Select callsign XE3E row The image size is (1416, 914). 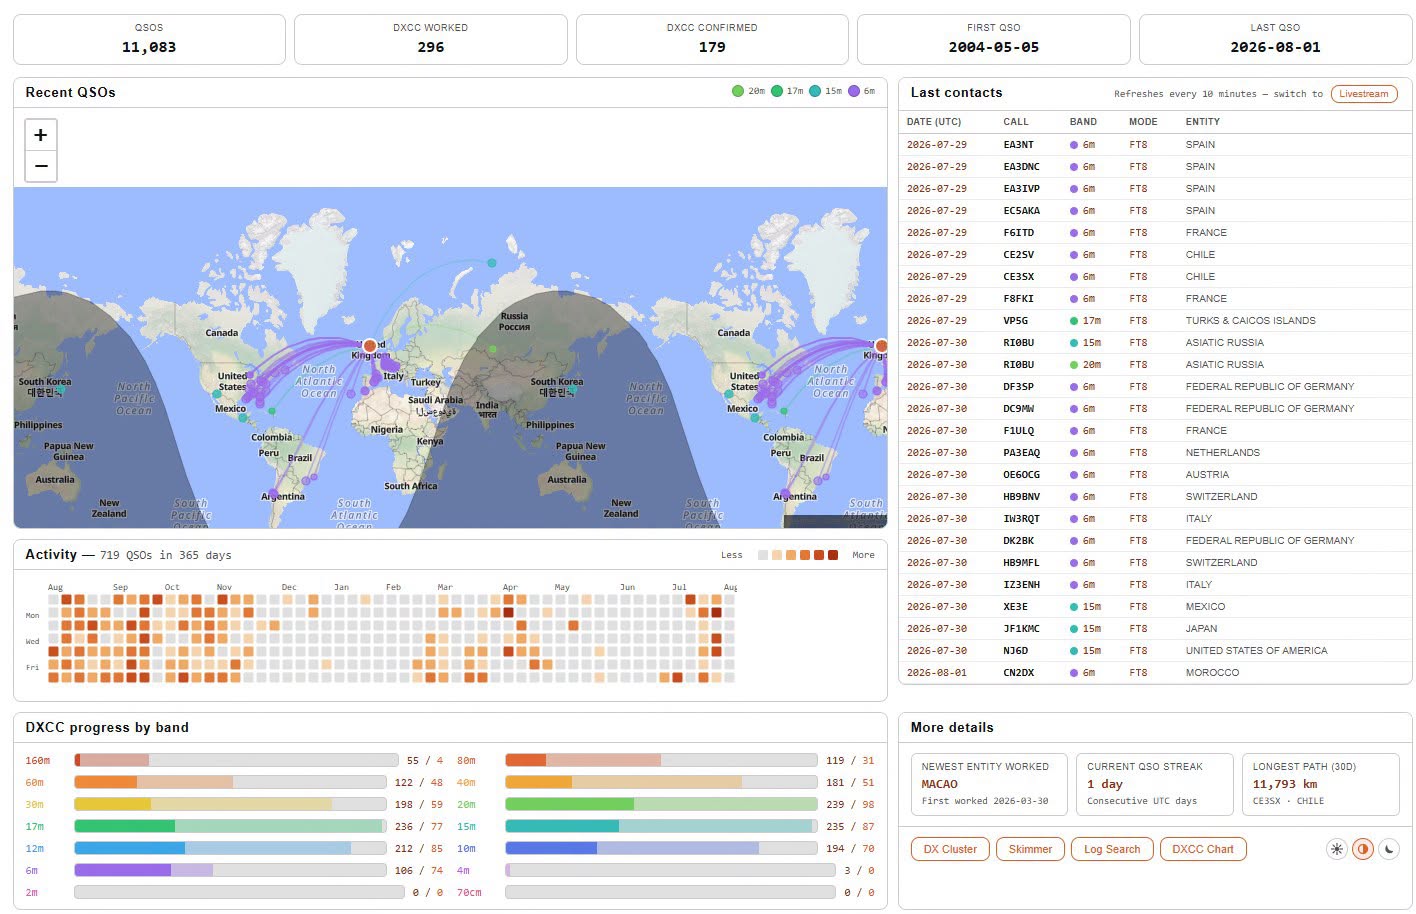pos(1155,607)
